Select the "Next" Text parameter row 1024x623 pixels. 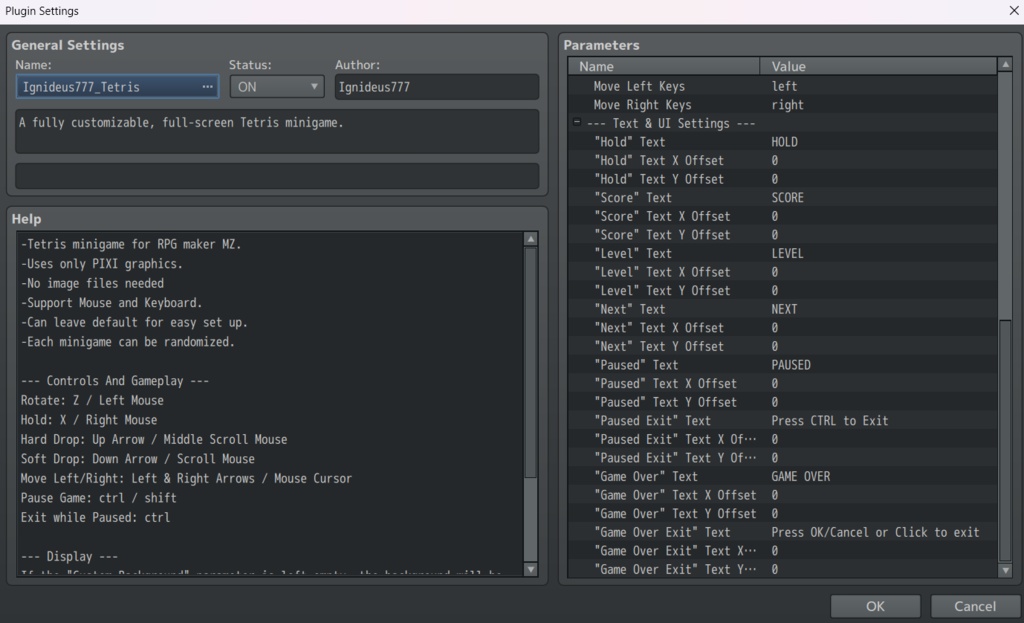pyautogui.click(x=782, y=309)
